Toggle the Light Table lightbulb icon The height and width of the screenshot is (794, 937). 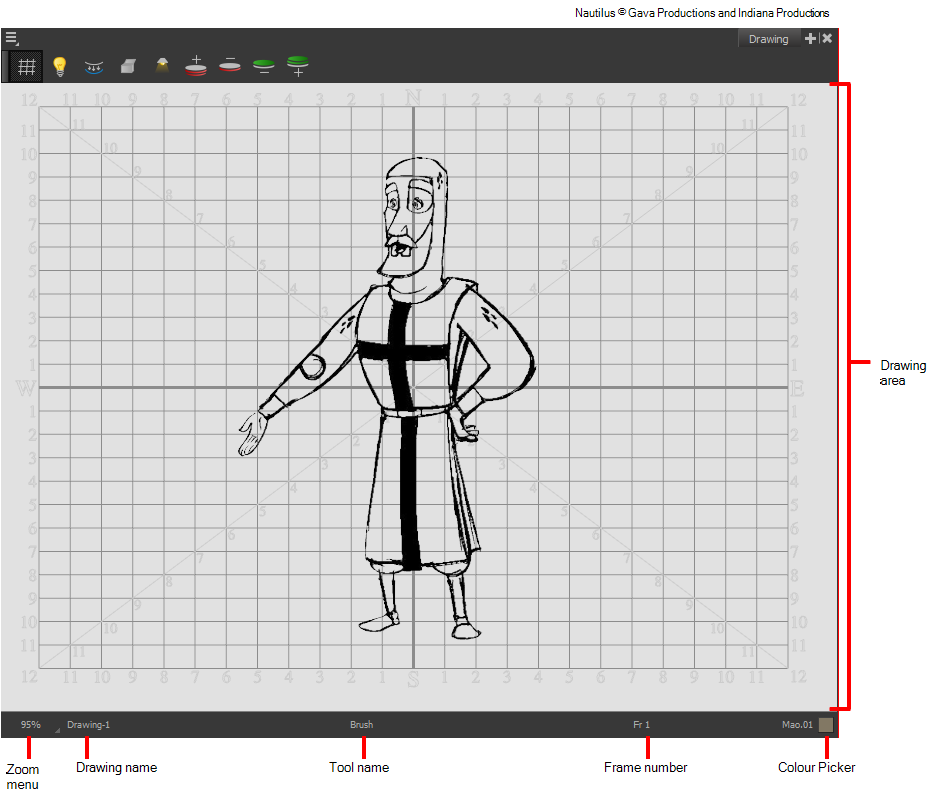point(60,66)
